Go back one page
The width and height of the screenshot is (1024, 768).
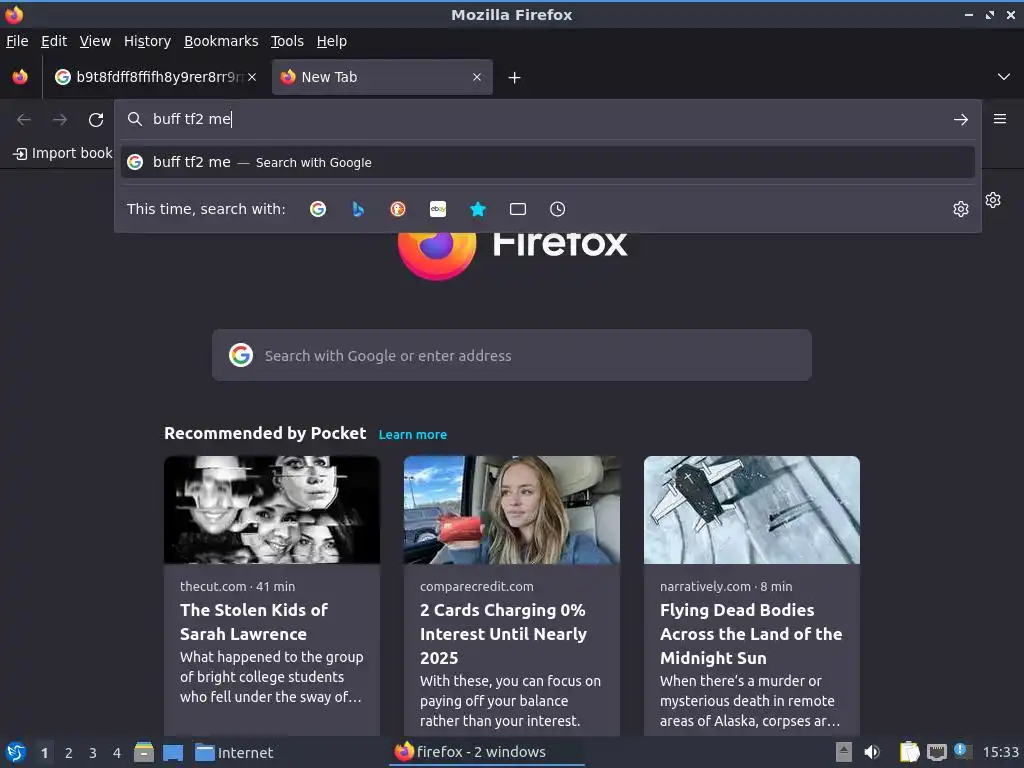coord(24,120)
